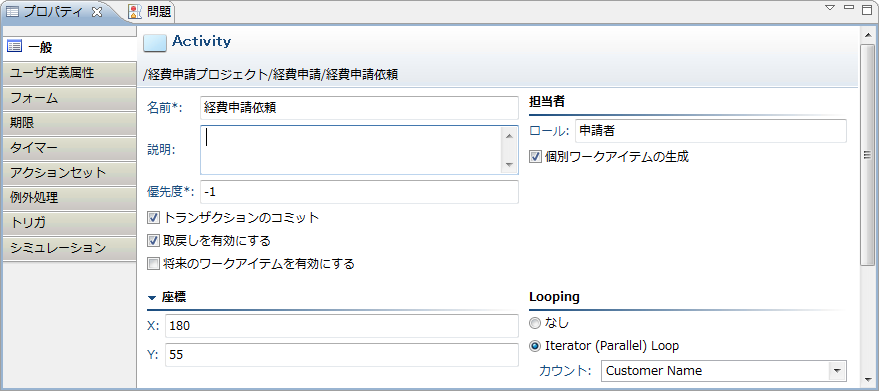This screenshot has width=879, height=391.
Task: Click the プロパティ view table icon
Action: (x=12, y=11)
